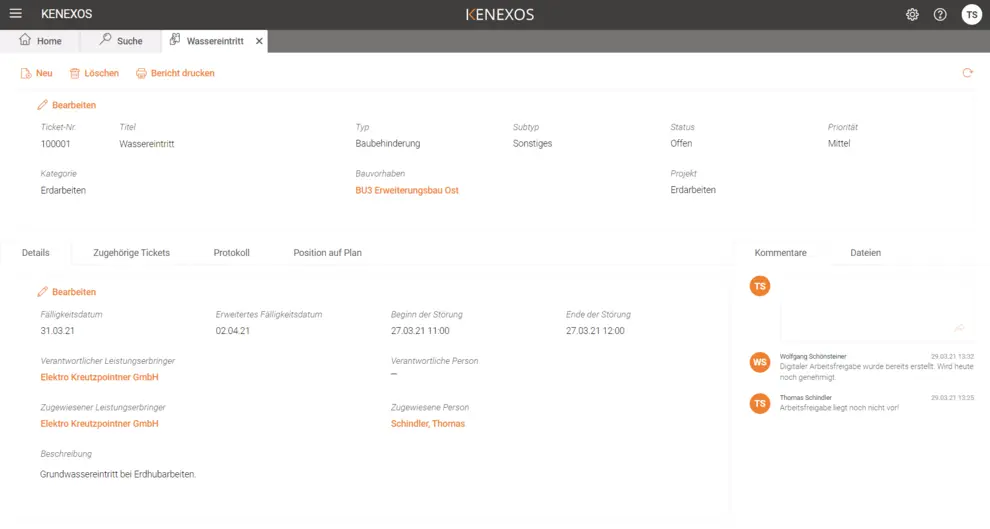Click the refresh icon at right
This screenshot has width=990, height=529.
click(967, 73)
